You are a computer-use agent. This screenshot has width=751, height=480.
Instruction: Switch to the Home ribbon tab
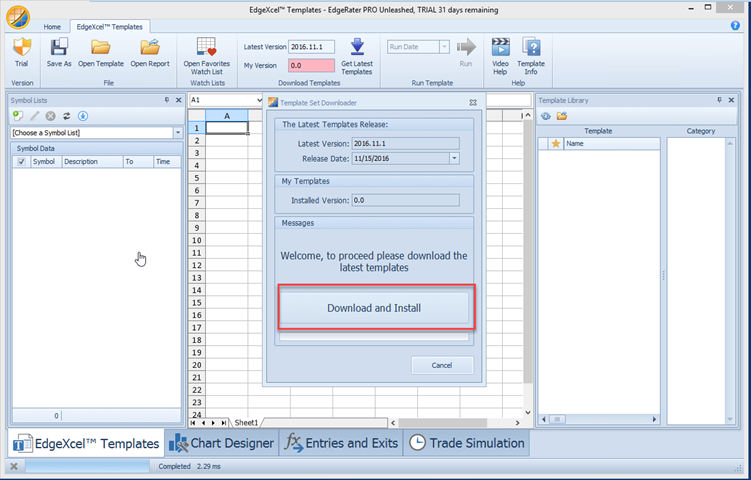point(52,27)
